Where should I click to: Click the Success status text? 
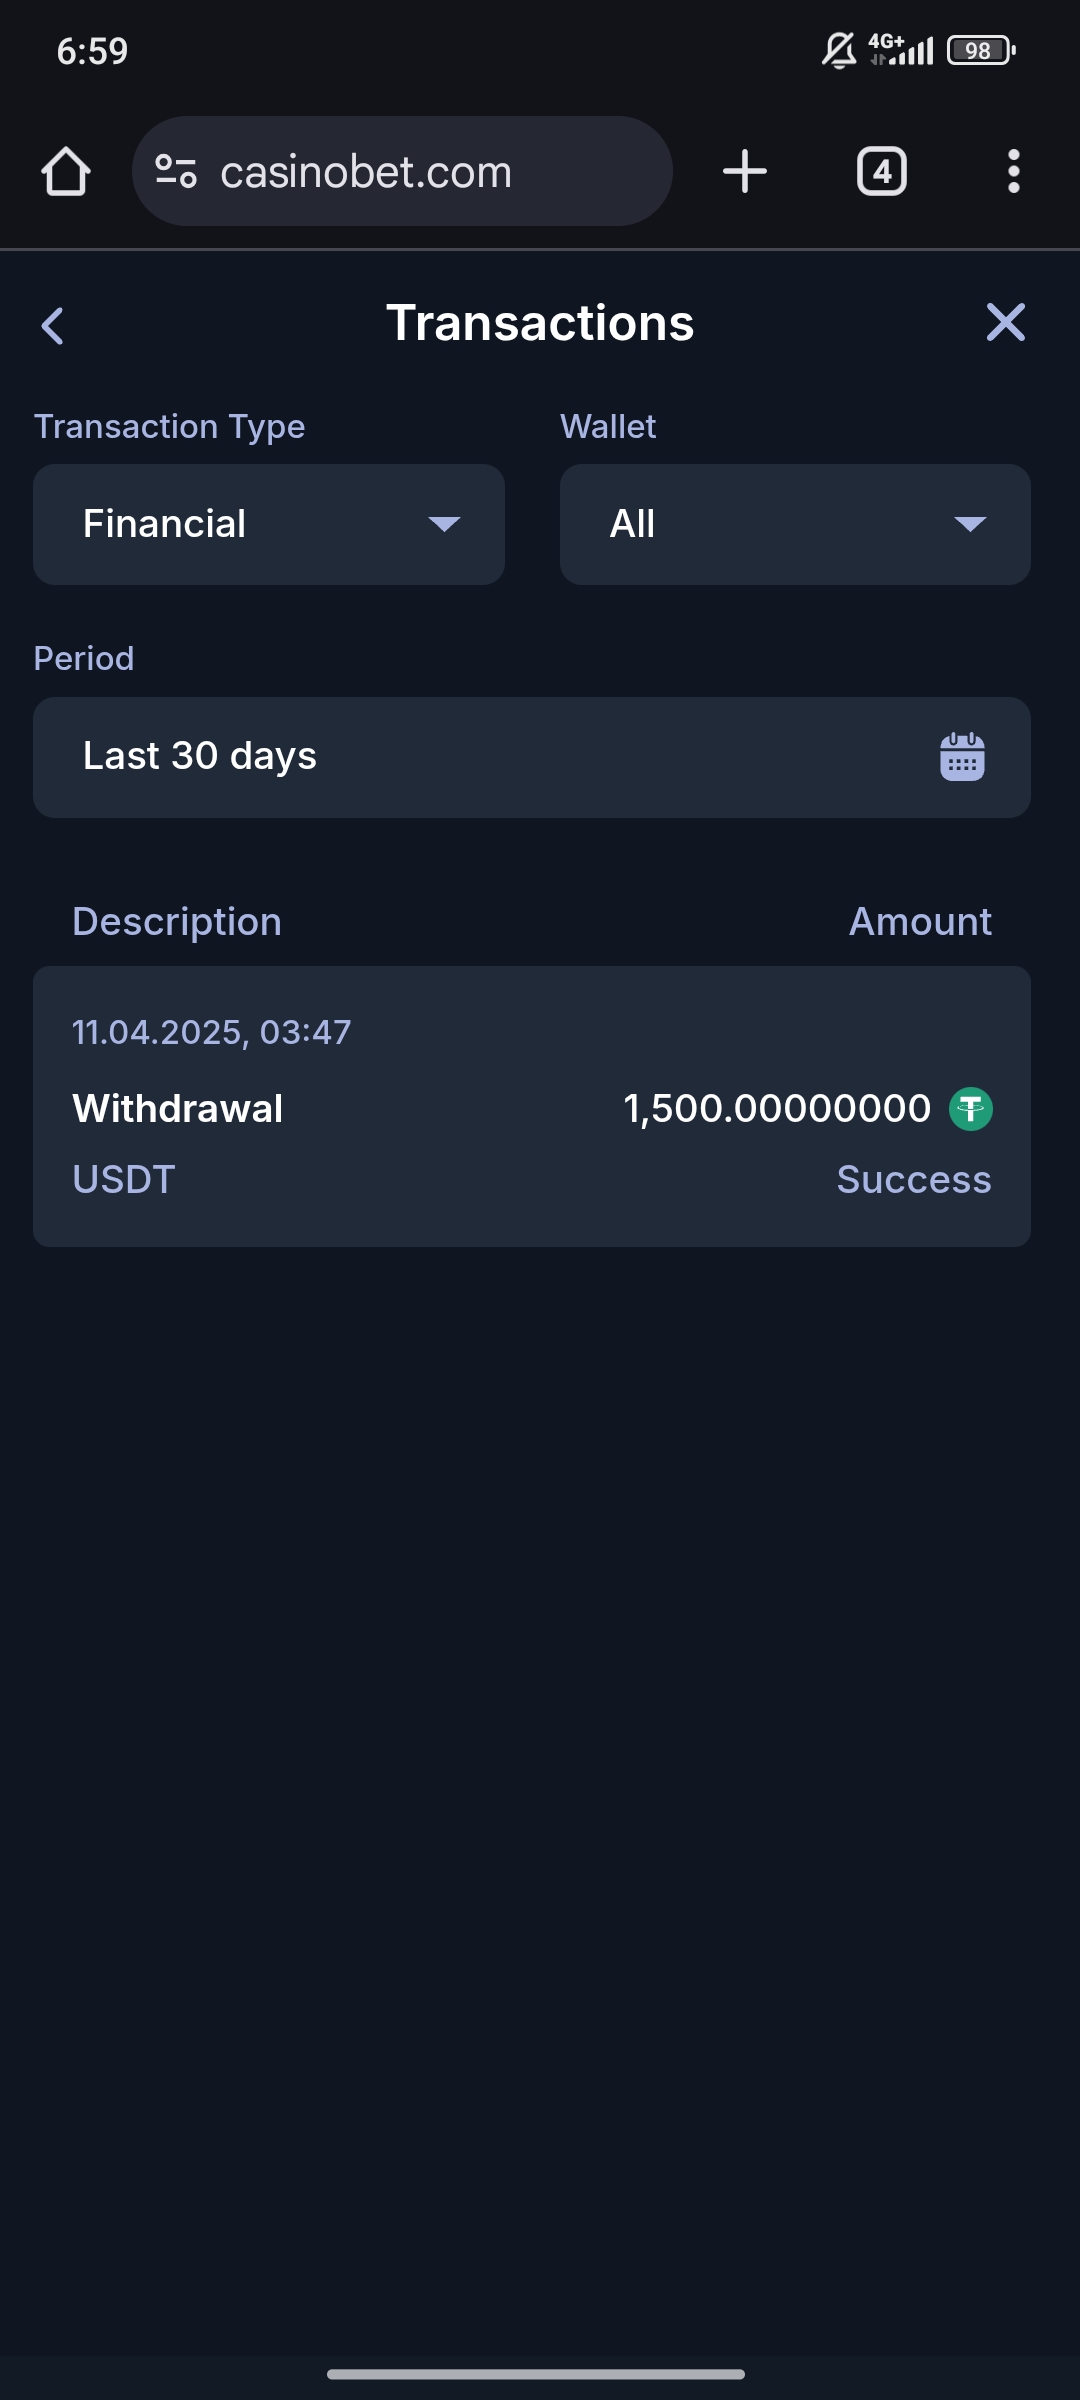[913, 1180]
